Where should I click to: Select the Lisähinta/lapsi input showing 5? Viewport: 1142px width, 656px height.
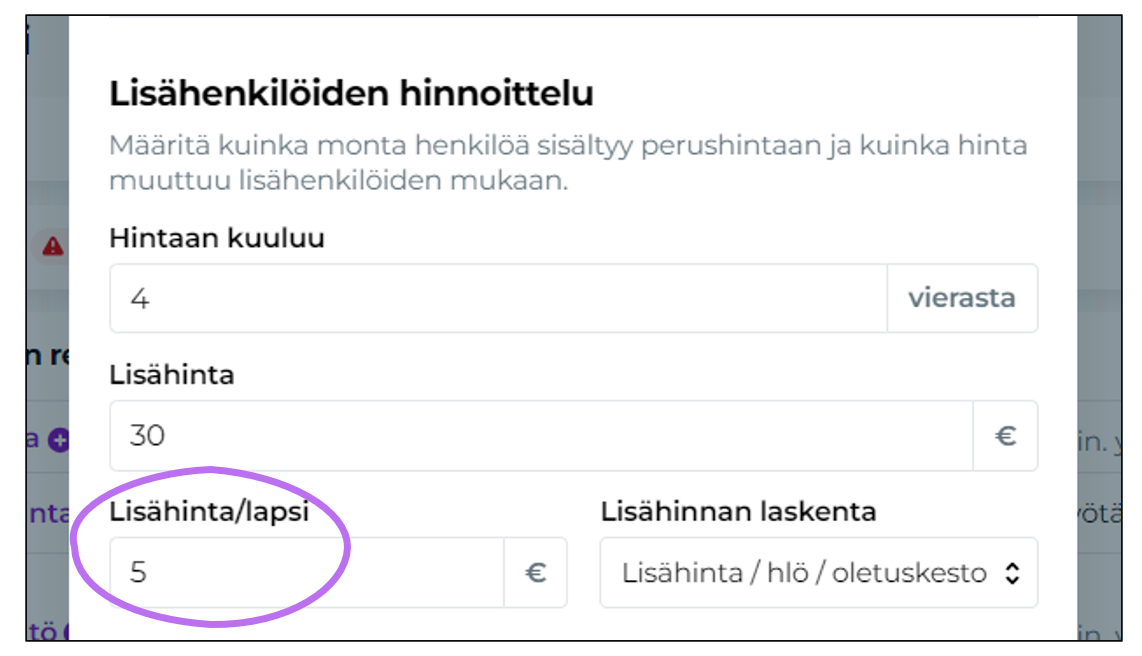point(300,573)
